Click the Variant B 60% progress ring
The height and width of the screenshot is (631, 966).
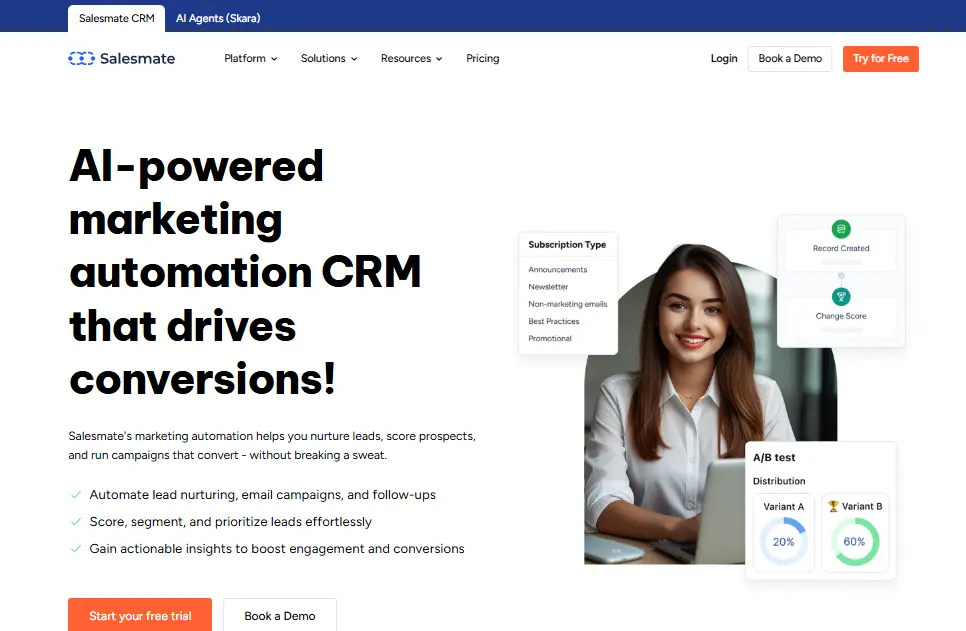(x=854, y=542)
